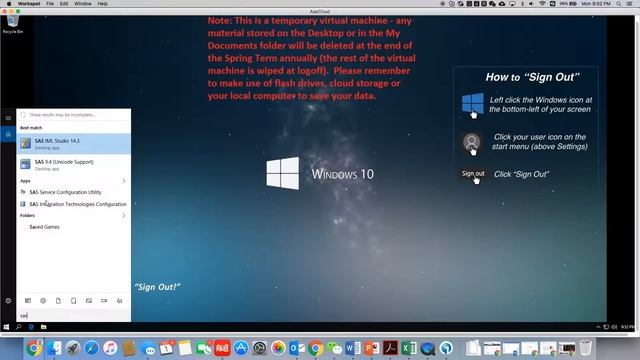The width and height of the screenshot is (640, 360).
Task: Open the File menu
Action: point(50,4)
